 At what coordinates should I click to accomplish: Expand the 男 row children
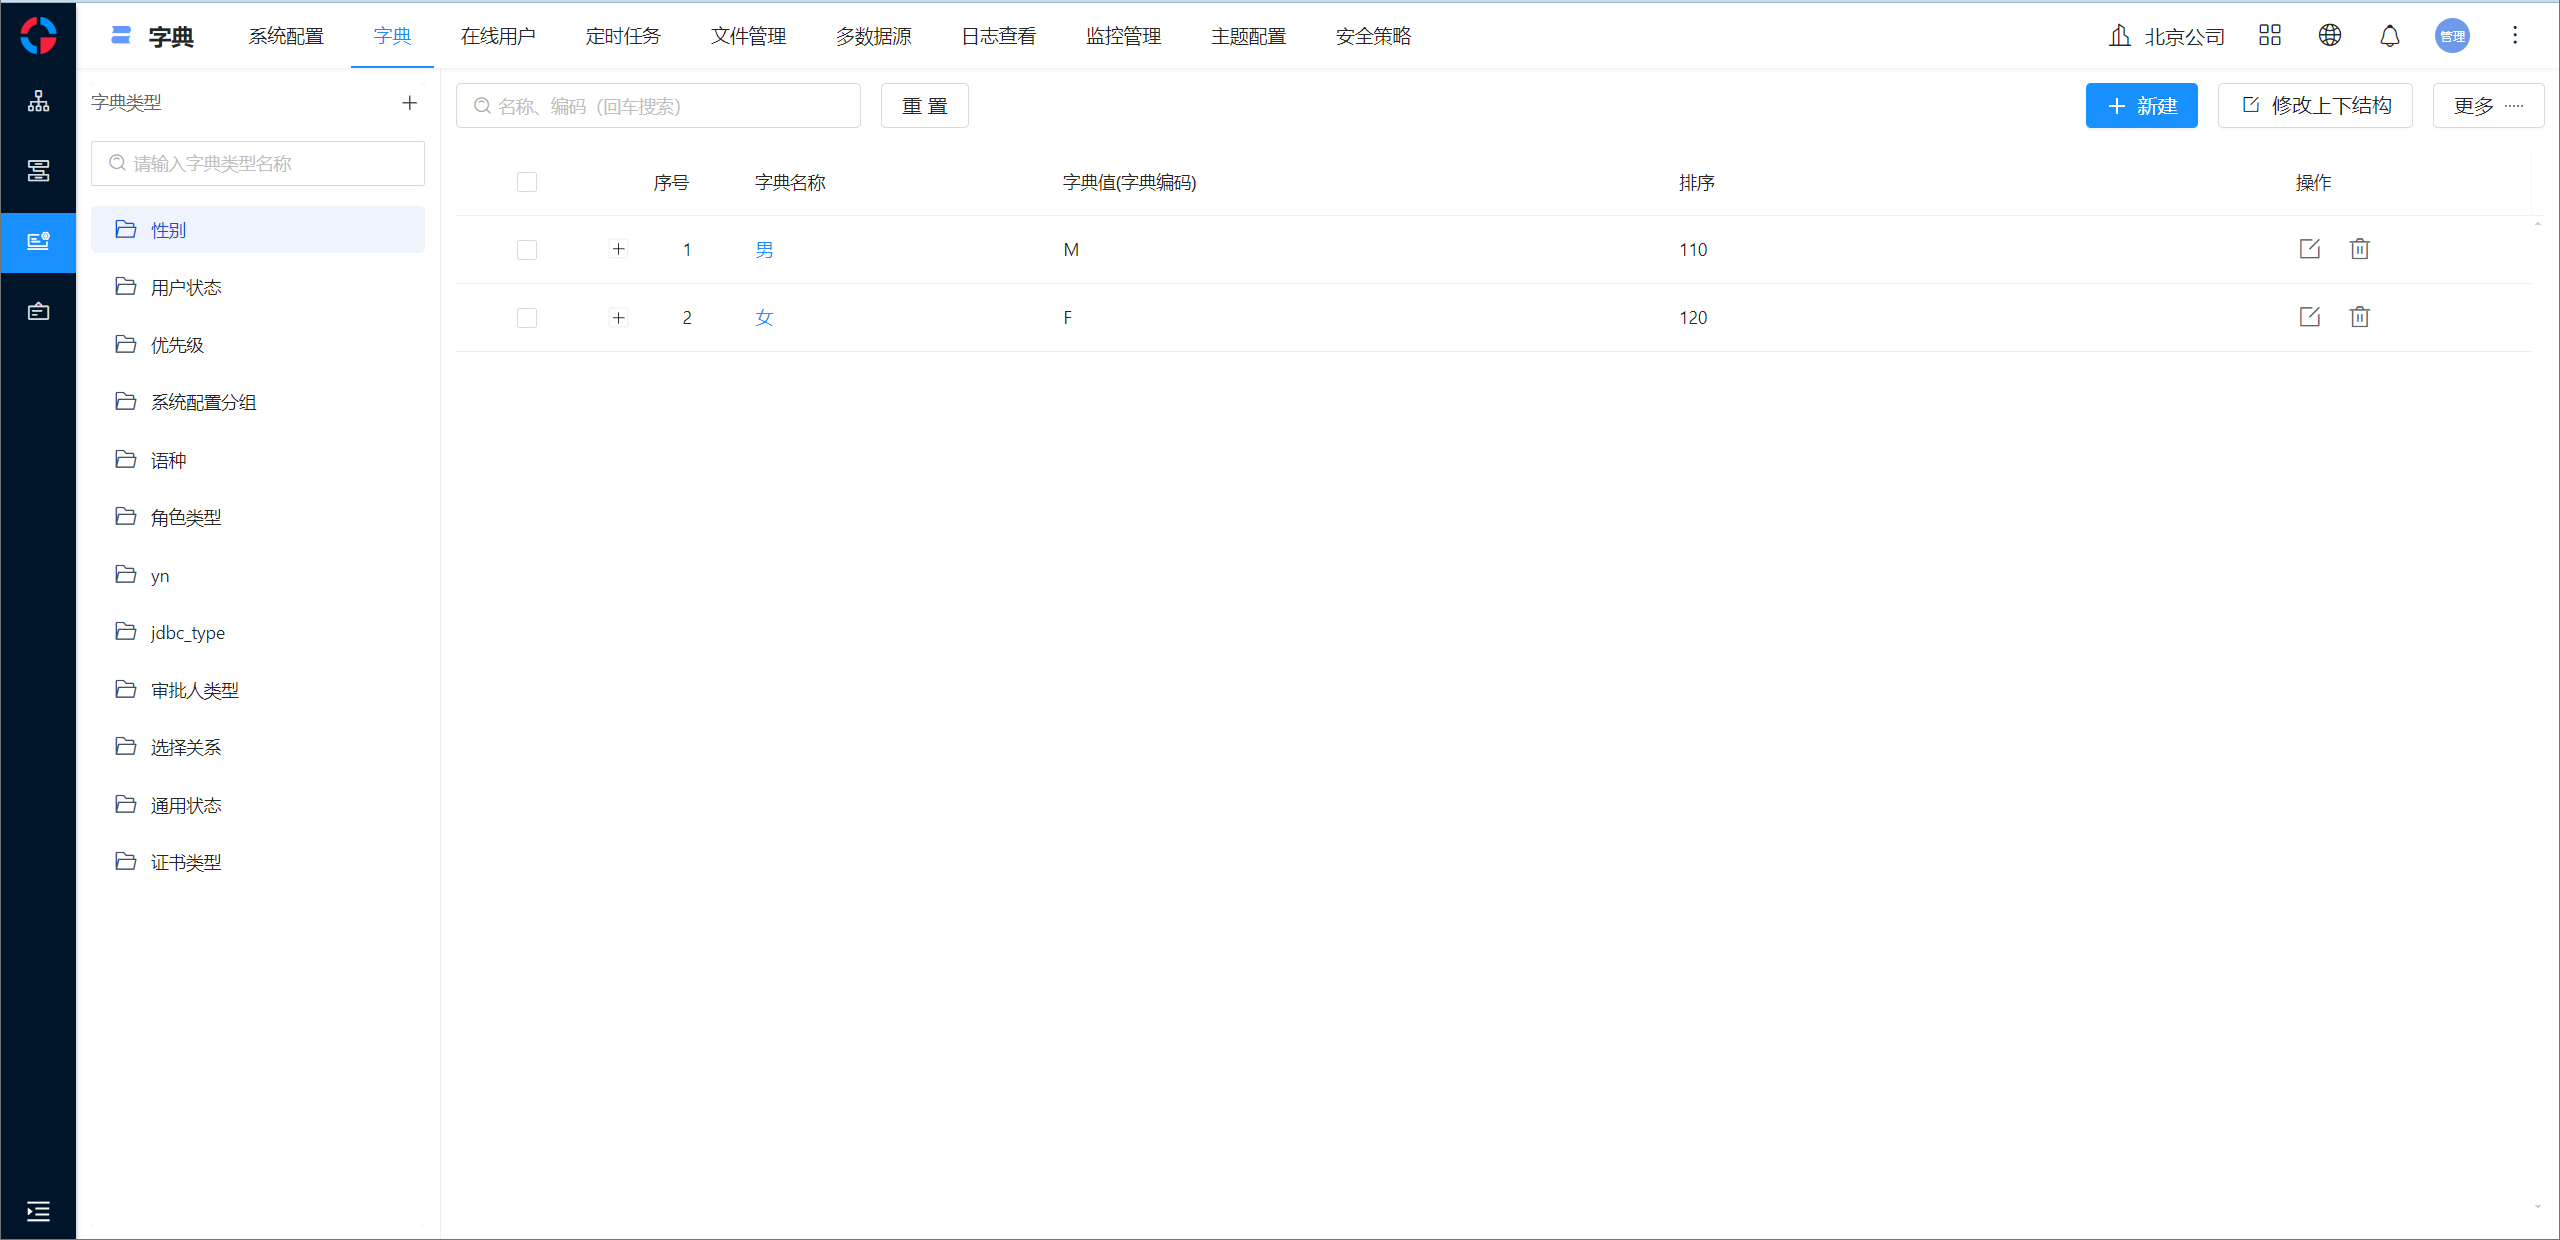618,250
